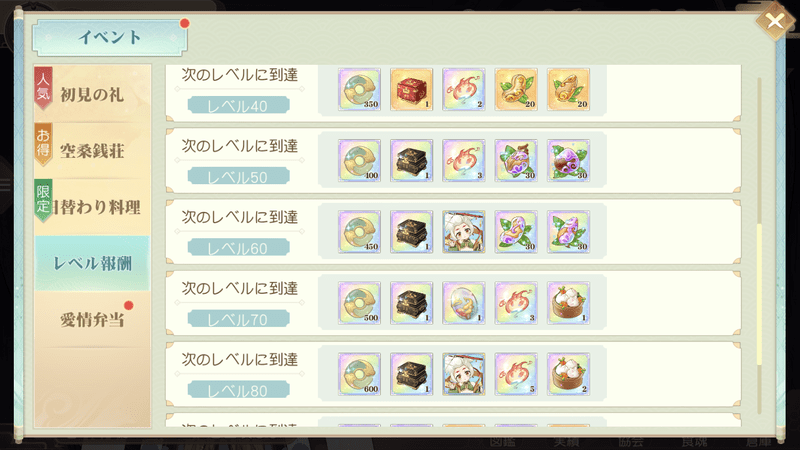Click the レベル70 label button
This screenshot has height=450, width=800.
238,319
